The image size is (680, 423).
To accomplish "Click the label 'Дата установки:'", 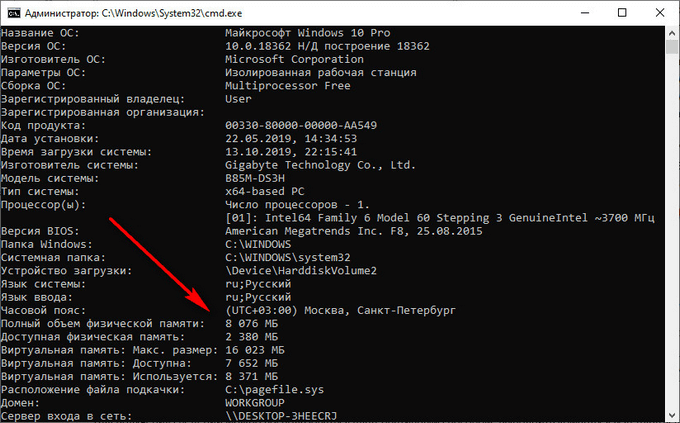I will click(50, 139).
